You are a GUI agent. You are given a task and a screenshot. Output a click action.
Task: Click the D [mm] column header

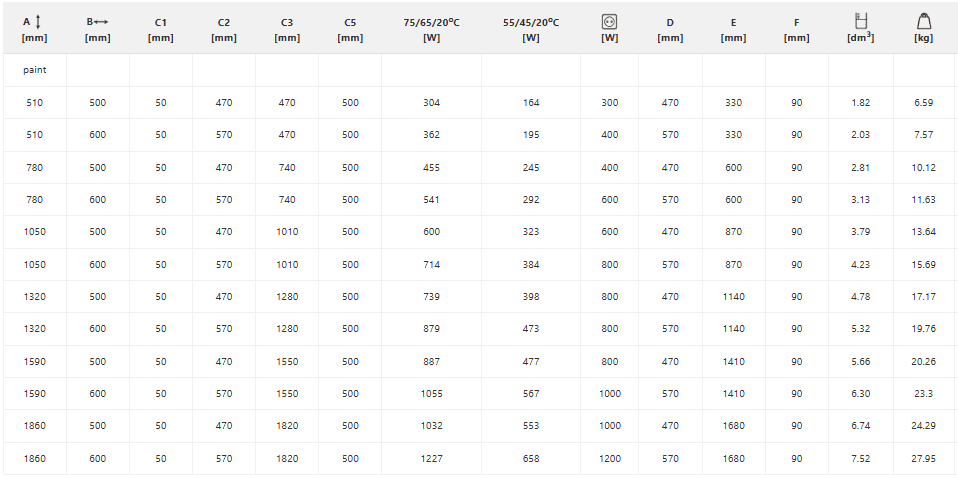point(670,30)
